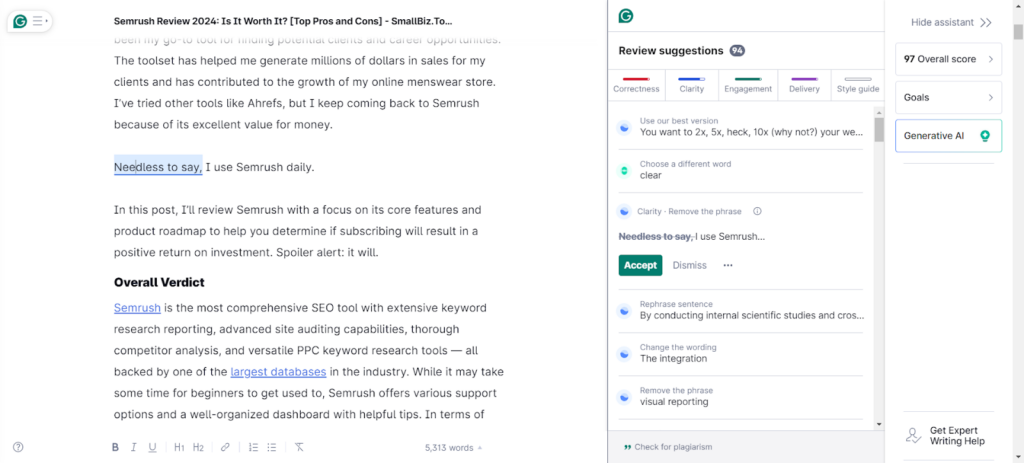Open Generative AI assistant
Viewport: 1024px width, 463px height.
point(948,135)
